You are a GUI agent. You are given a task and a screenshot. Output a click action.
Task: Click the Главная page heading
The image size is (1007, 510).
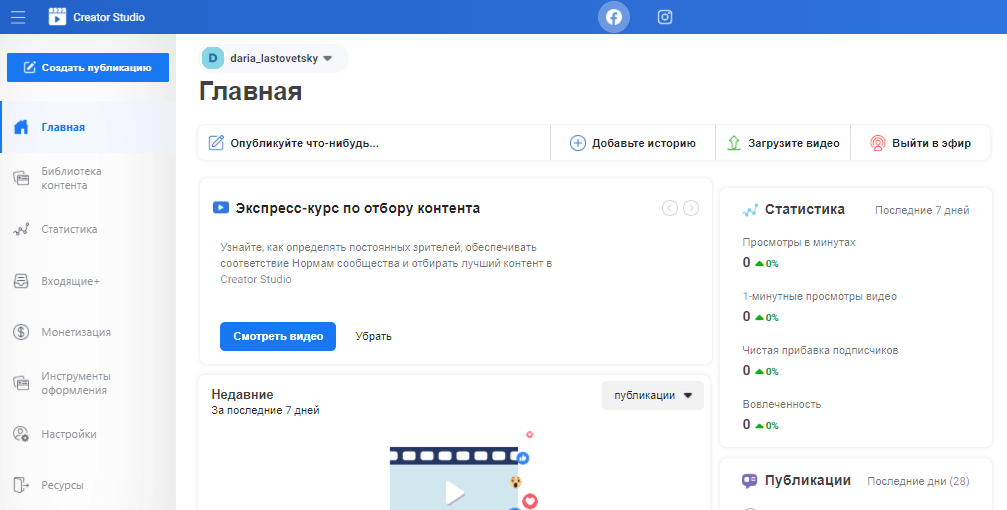250,91
